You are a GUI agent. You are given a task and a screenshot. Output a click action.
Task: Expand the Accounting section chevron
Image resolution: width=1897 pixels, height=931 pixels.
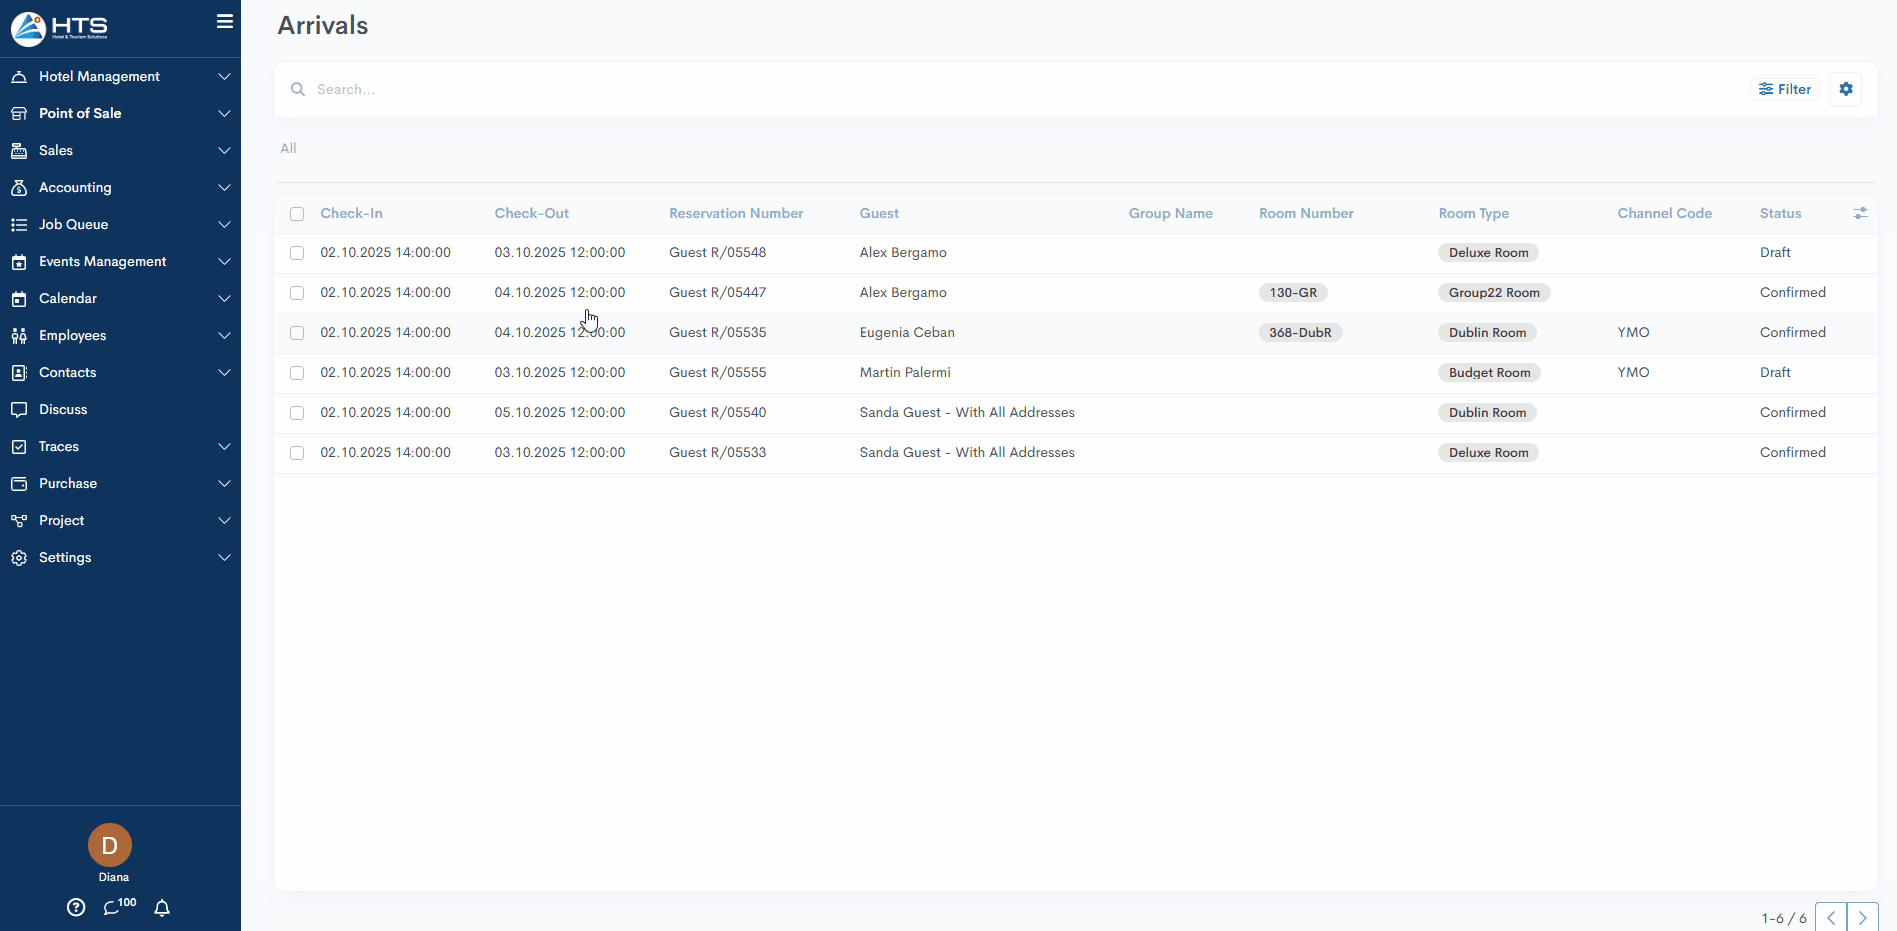pos(224,187)
